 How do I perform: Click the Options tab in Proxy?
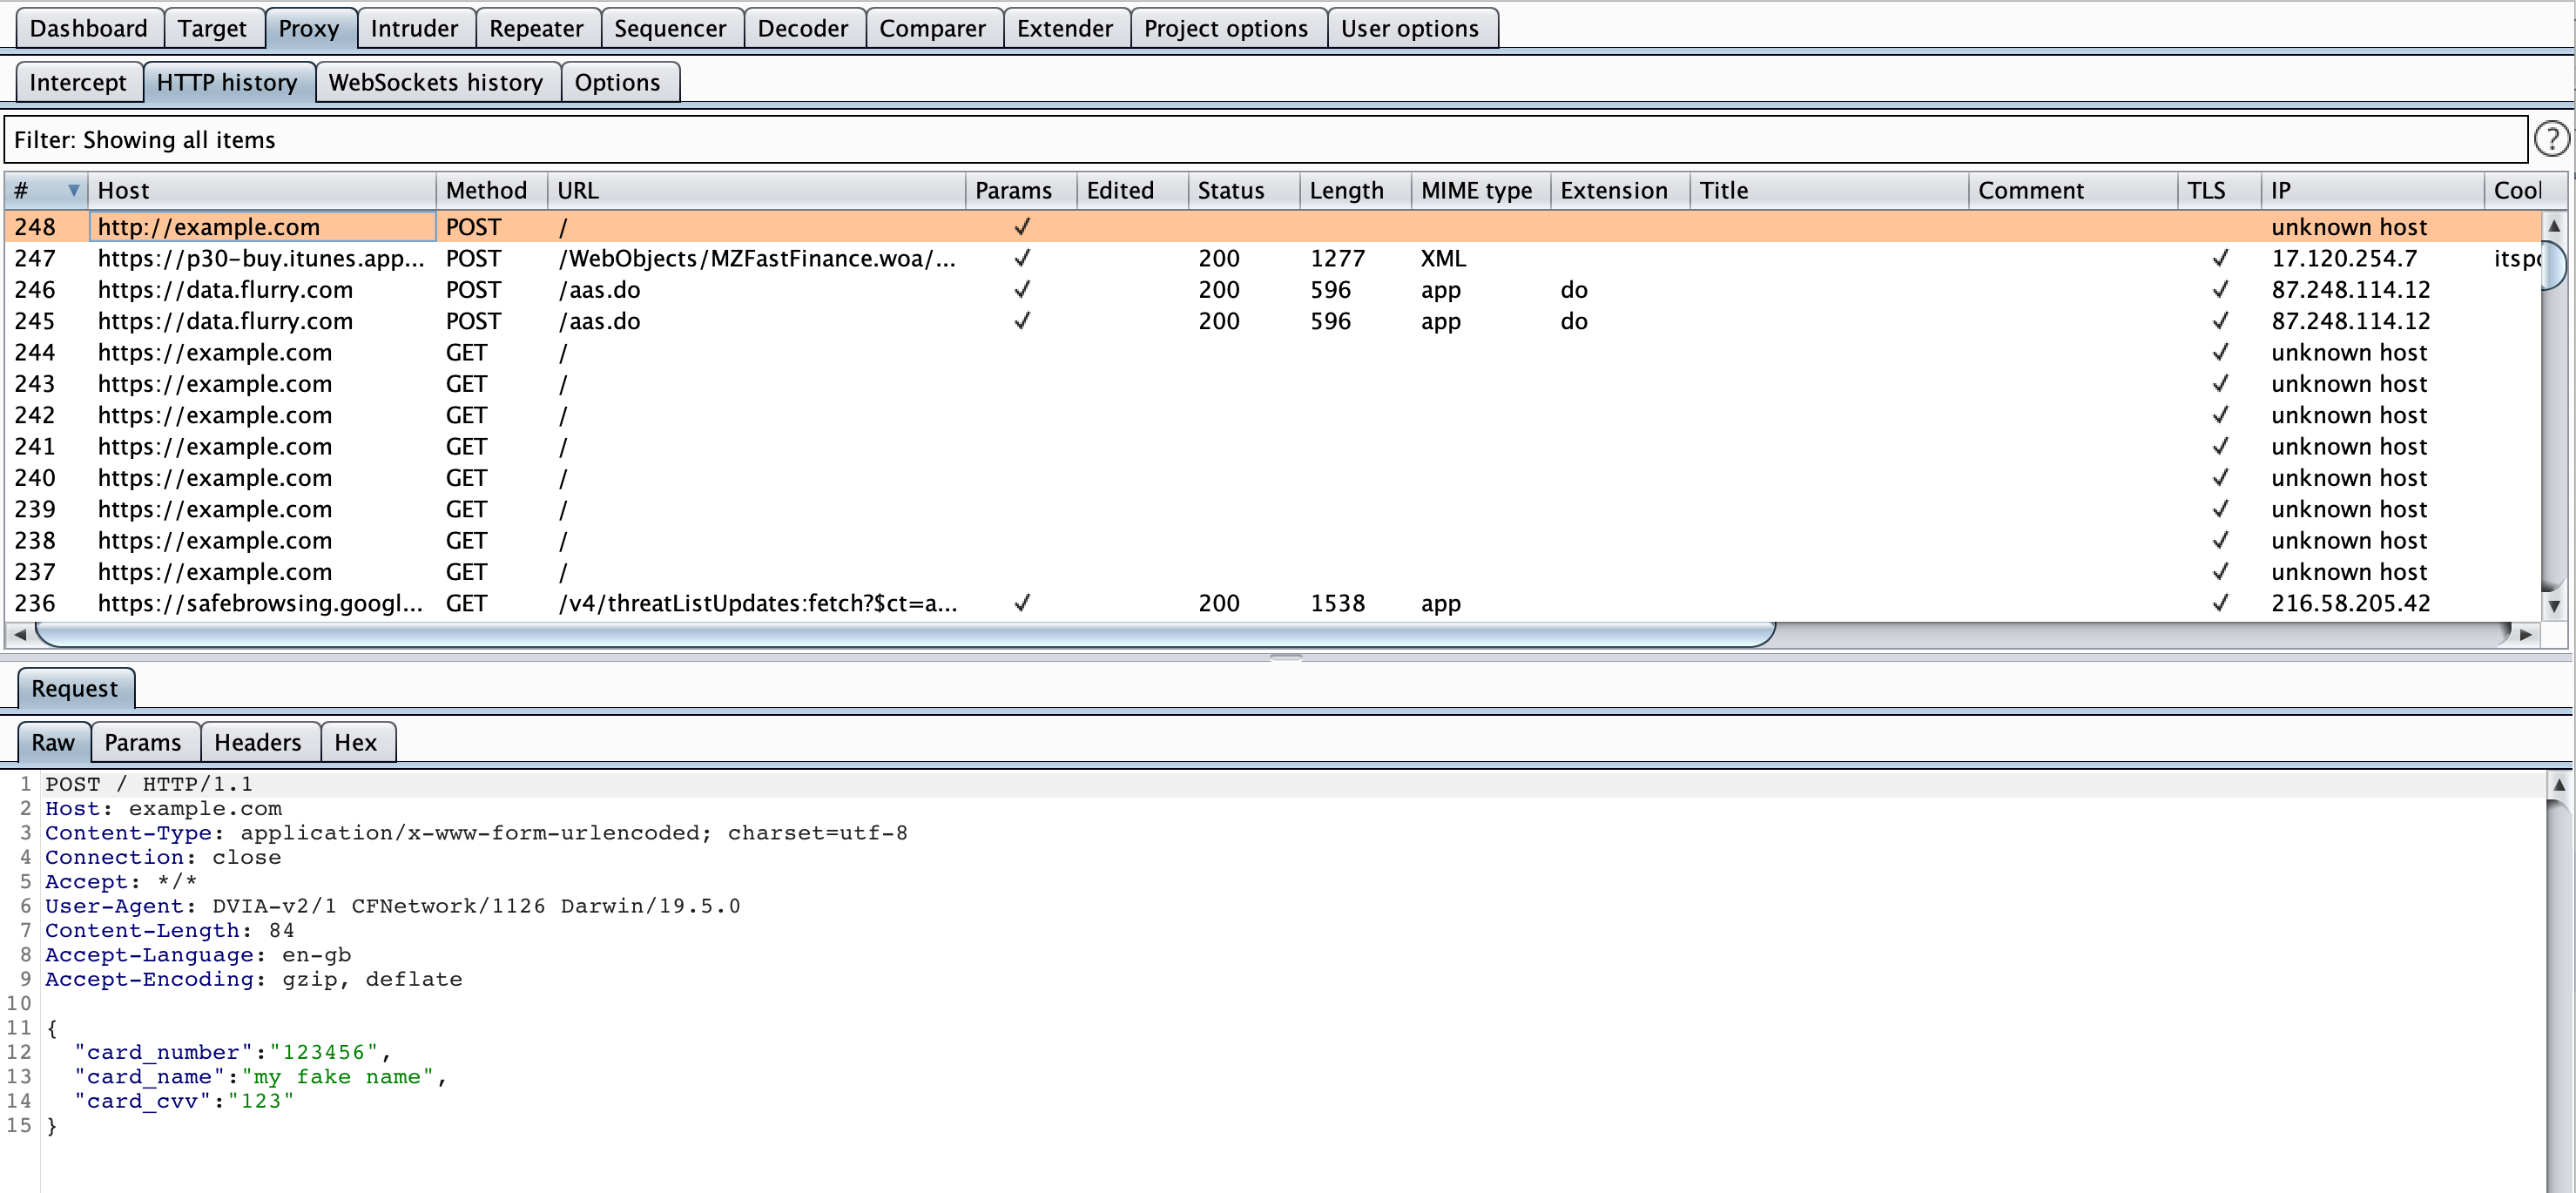coord(617,79)
